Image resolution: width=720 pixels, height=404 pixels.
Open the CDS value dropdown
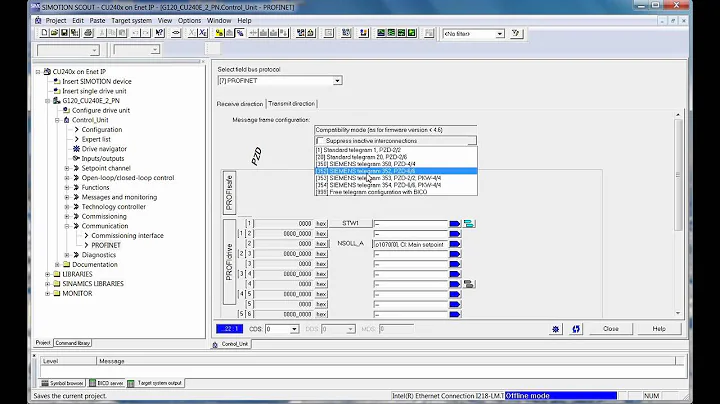(x=294, y=329)
